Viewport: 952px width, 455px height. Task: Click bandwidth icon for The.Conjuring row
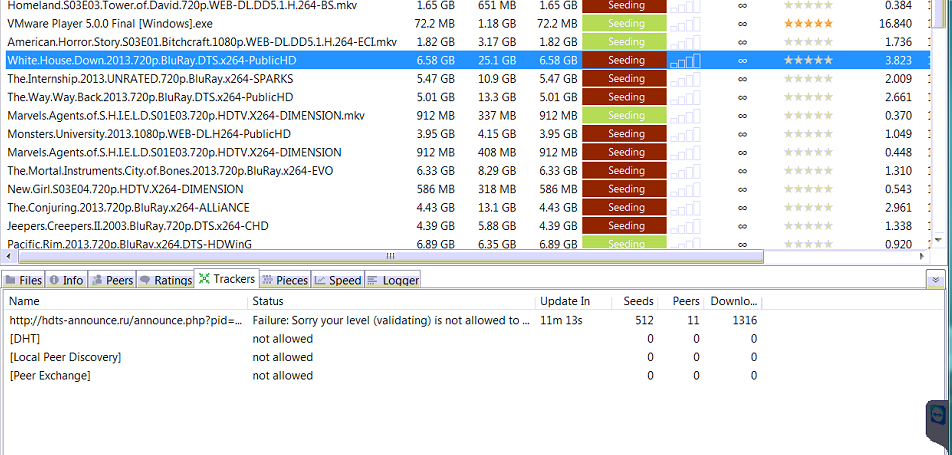click(x=685, y=207)
